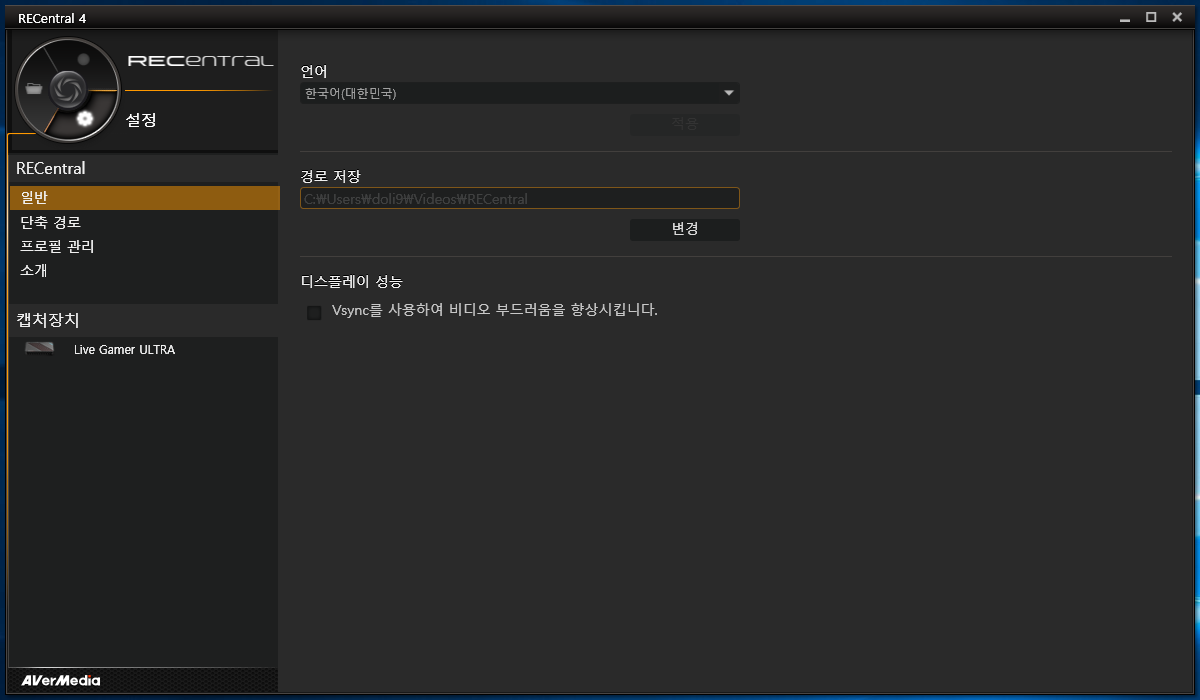Click the record dot on the dial

pos(84,59)
